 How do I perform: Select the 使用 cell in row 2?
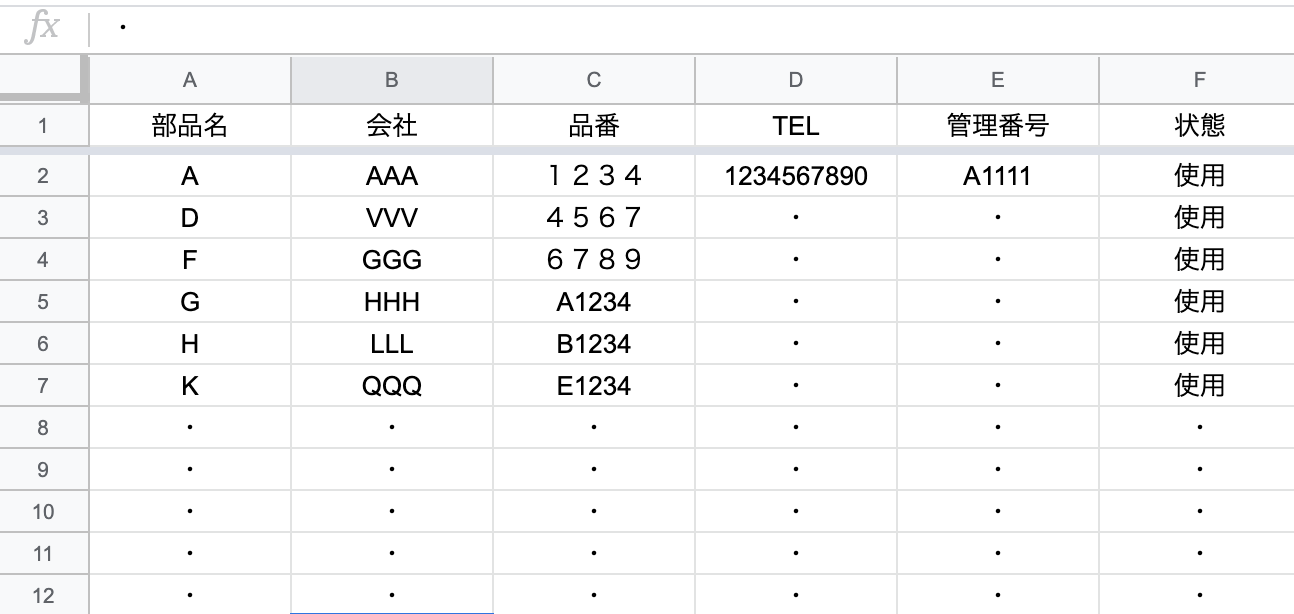1198,177
